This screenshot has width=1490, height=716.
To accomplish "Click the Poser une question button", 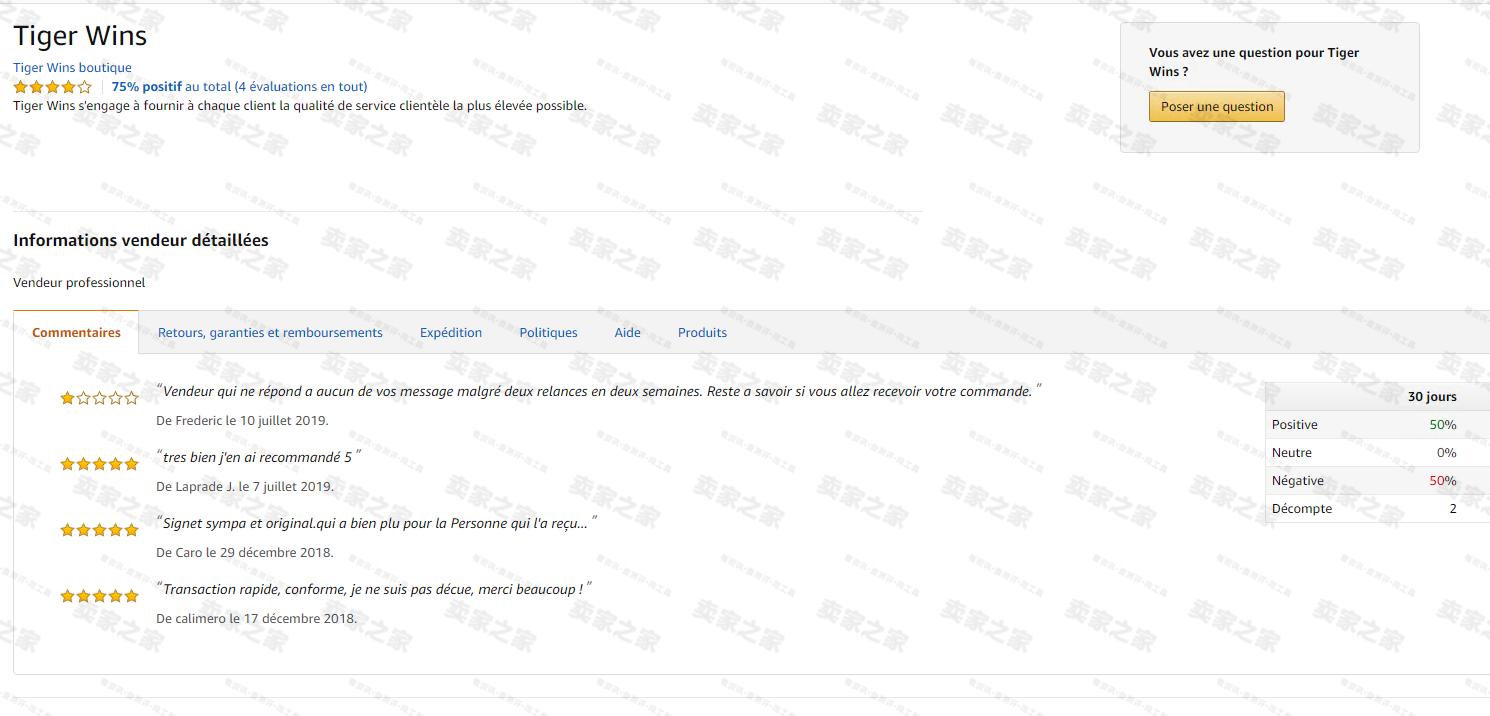I will (x=1217, y=107).
